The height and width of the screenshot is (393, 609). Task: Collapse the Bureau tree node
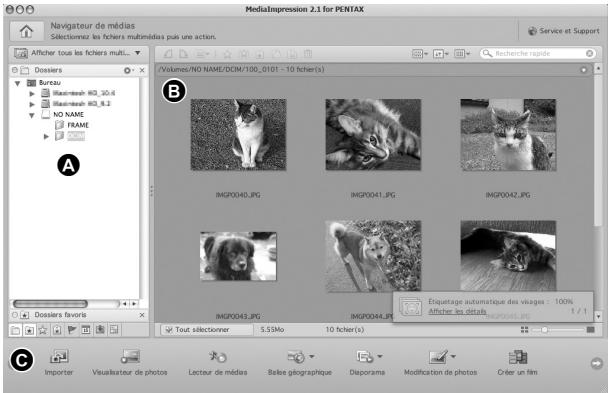coord(17,83)
